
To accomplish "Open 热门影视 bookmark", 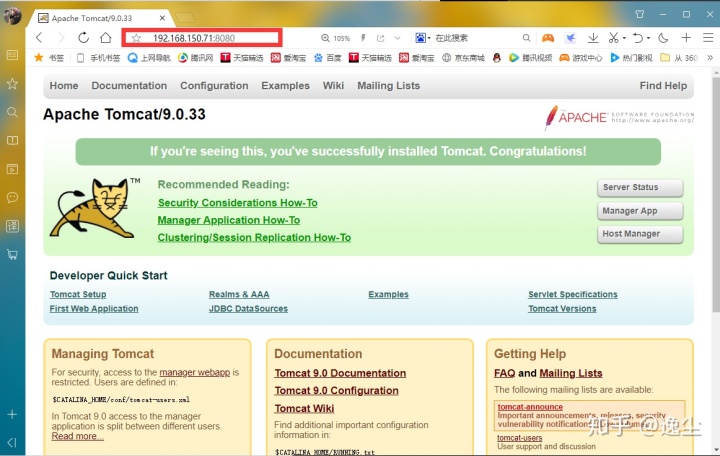I will pos(631,57).
